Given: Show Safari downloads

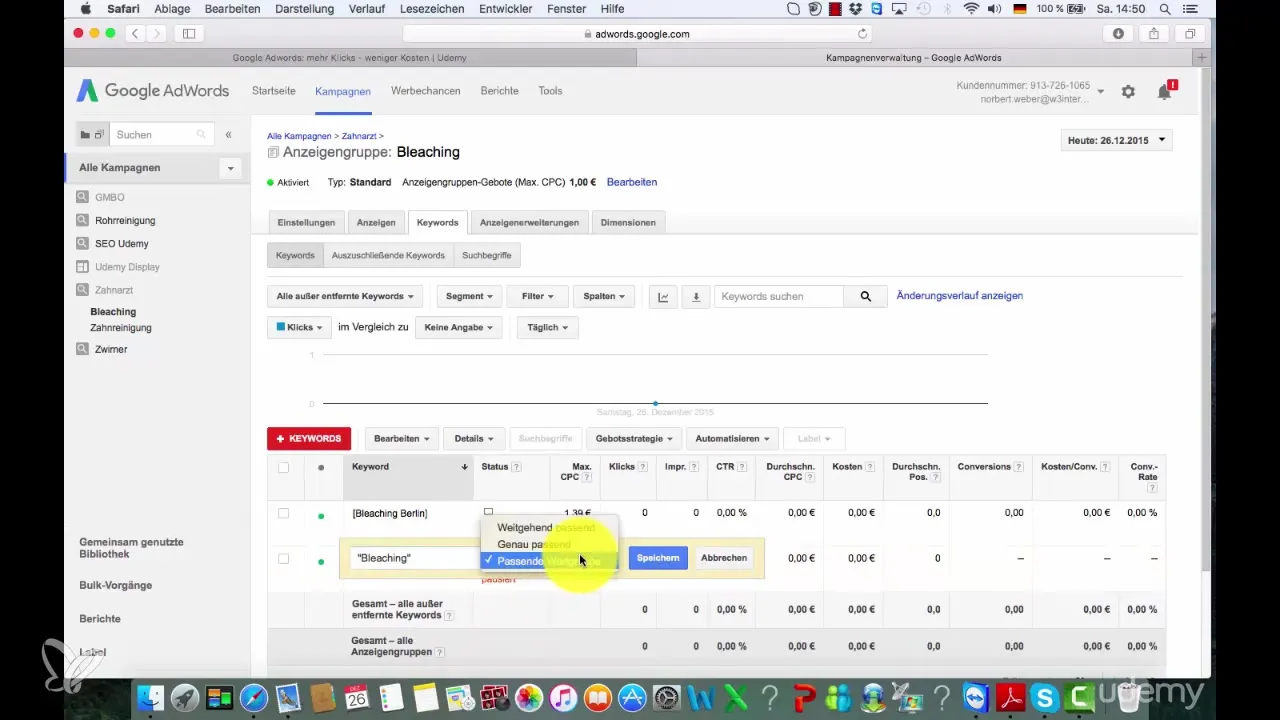Looking at the screenshot, I should click(x=1118, y=33).
